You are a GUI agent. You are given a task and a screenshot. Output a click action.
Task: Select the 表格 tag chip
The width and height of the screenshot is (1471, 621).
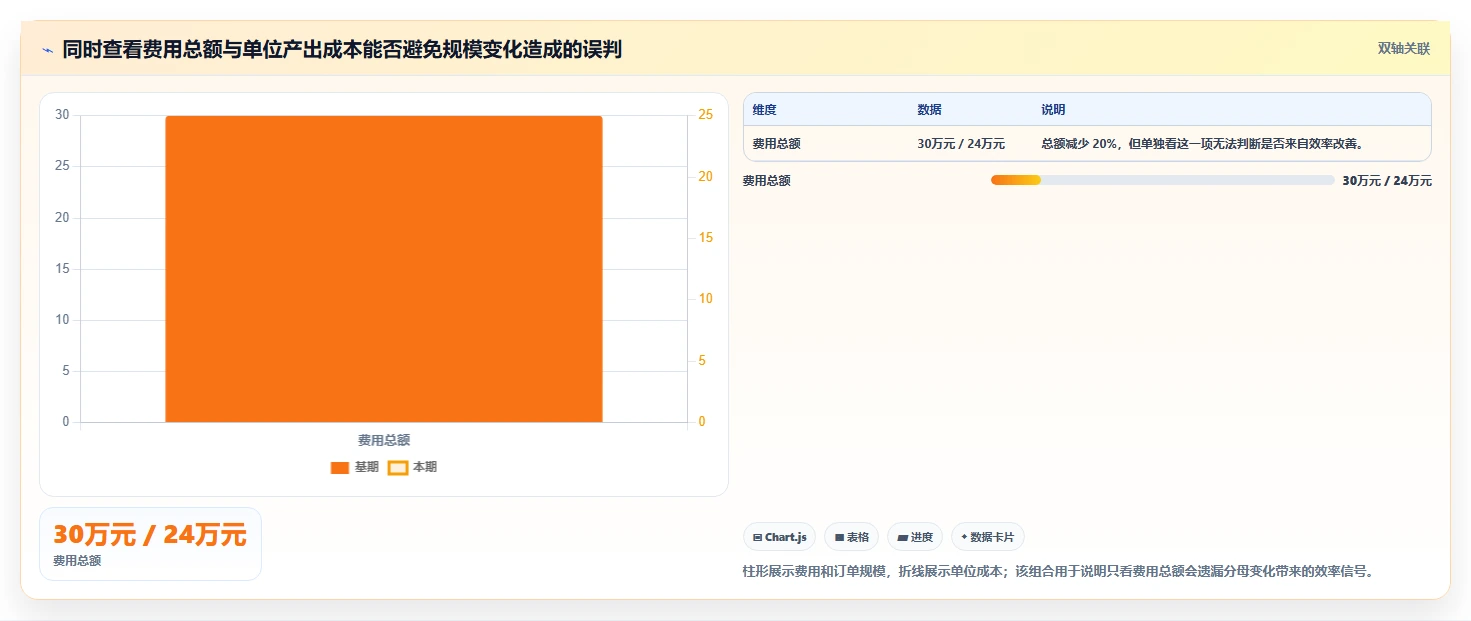[x=851, y=537]
